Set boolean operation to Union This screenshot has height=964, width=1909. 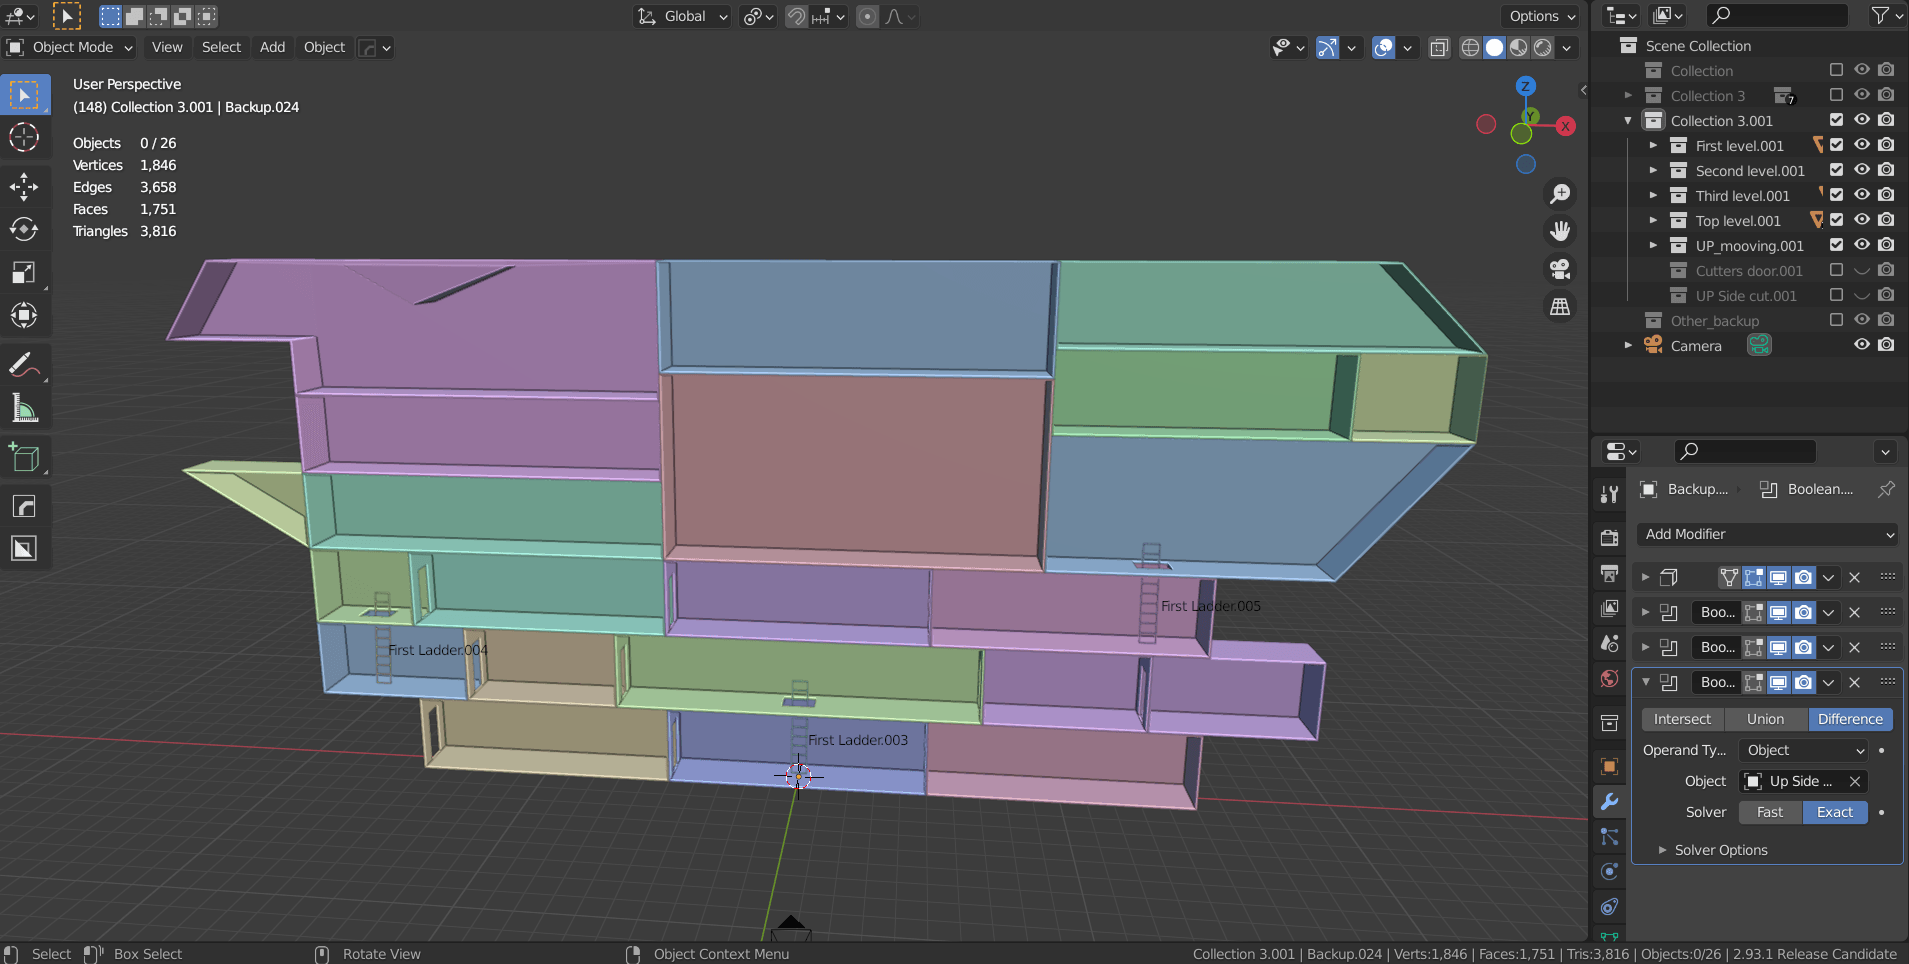[1765, 719]
